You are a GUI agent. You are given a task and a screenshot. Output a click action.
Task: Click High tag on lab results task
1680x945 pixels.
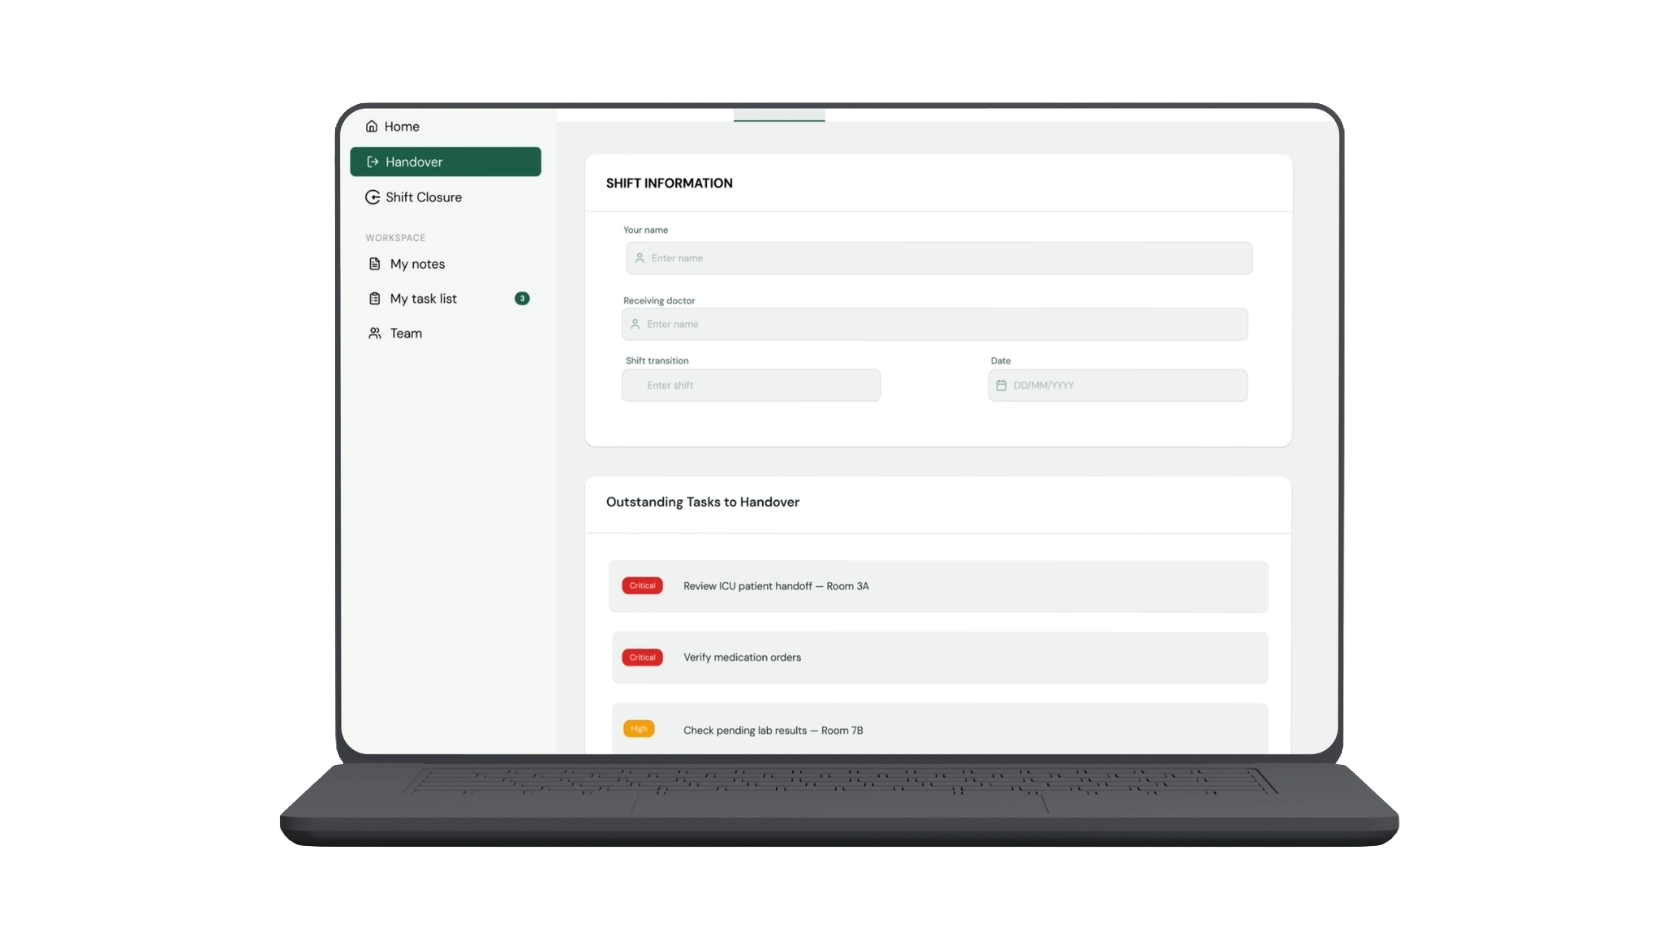[x=639, y=729]
